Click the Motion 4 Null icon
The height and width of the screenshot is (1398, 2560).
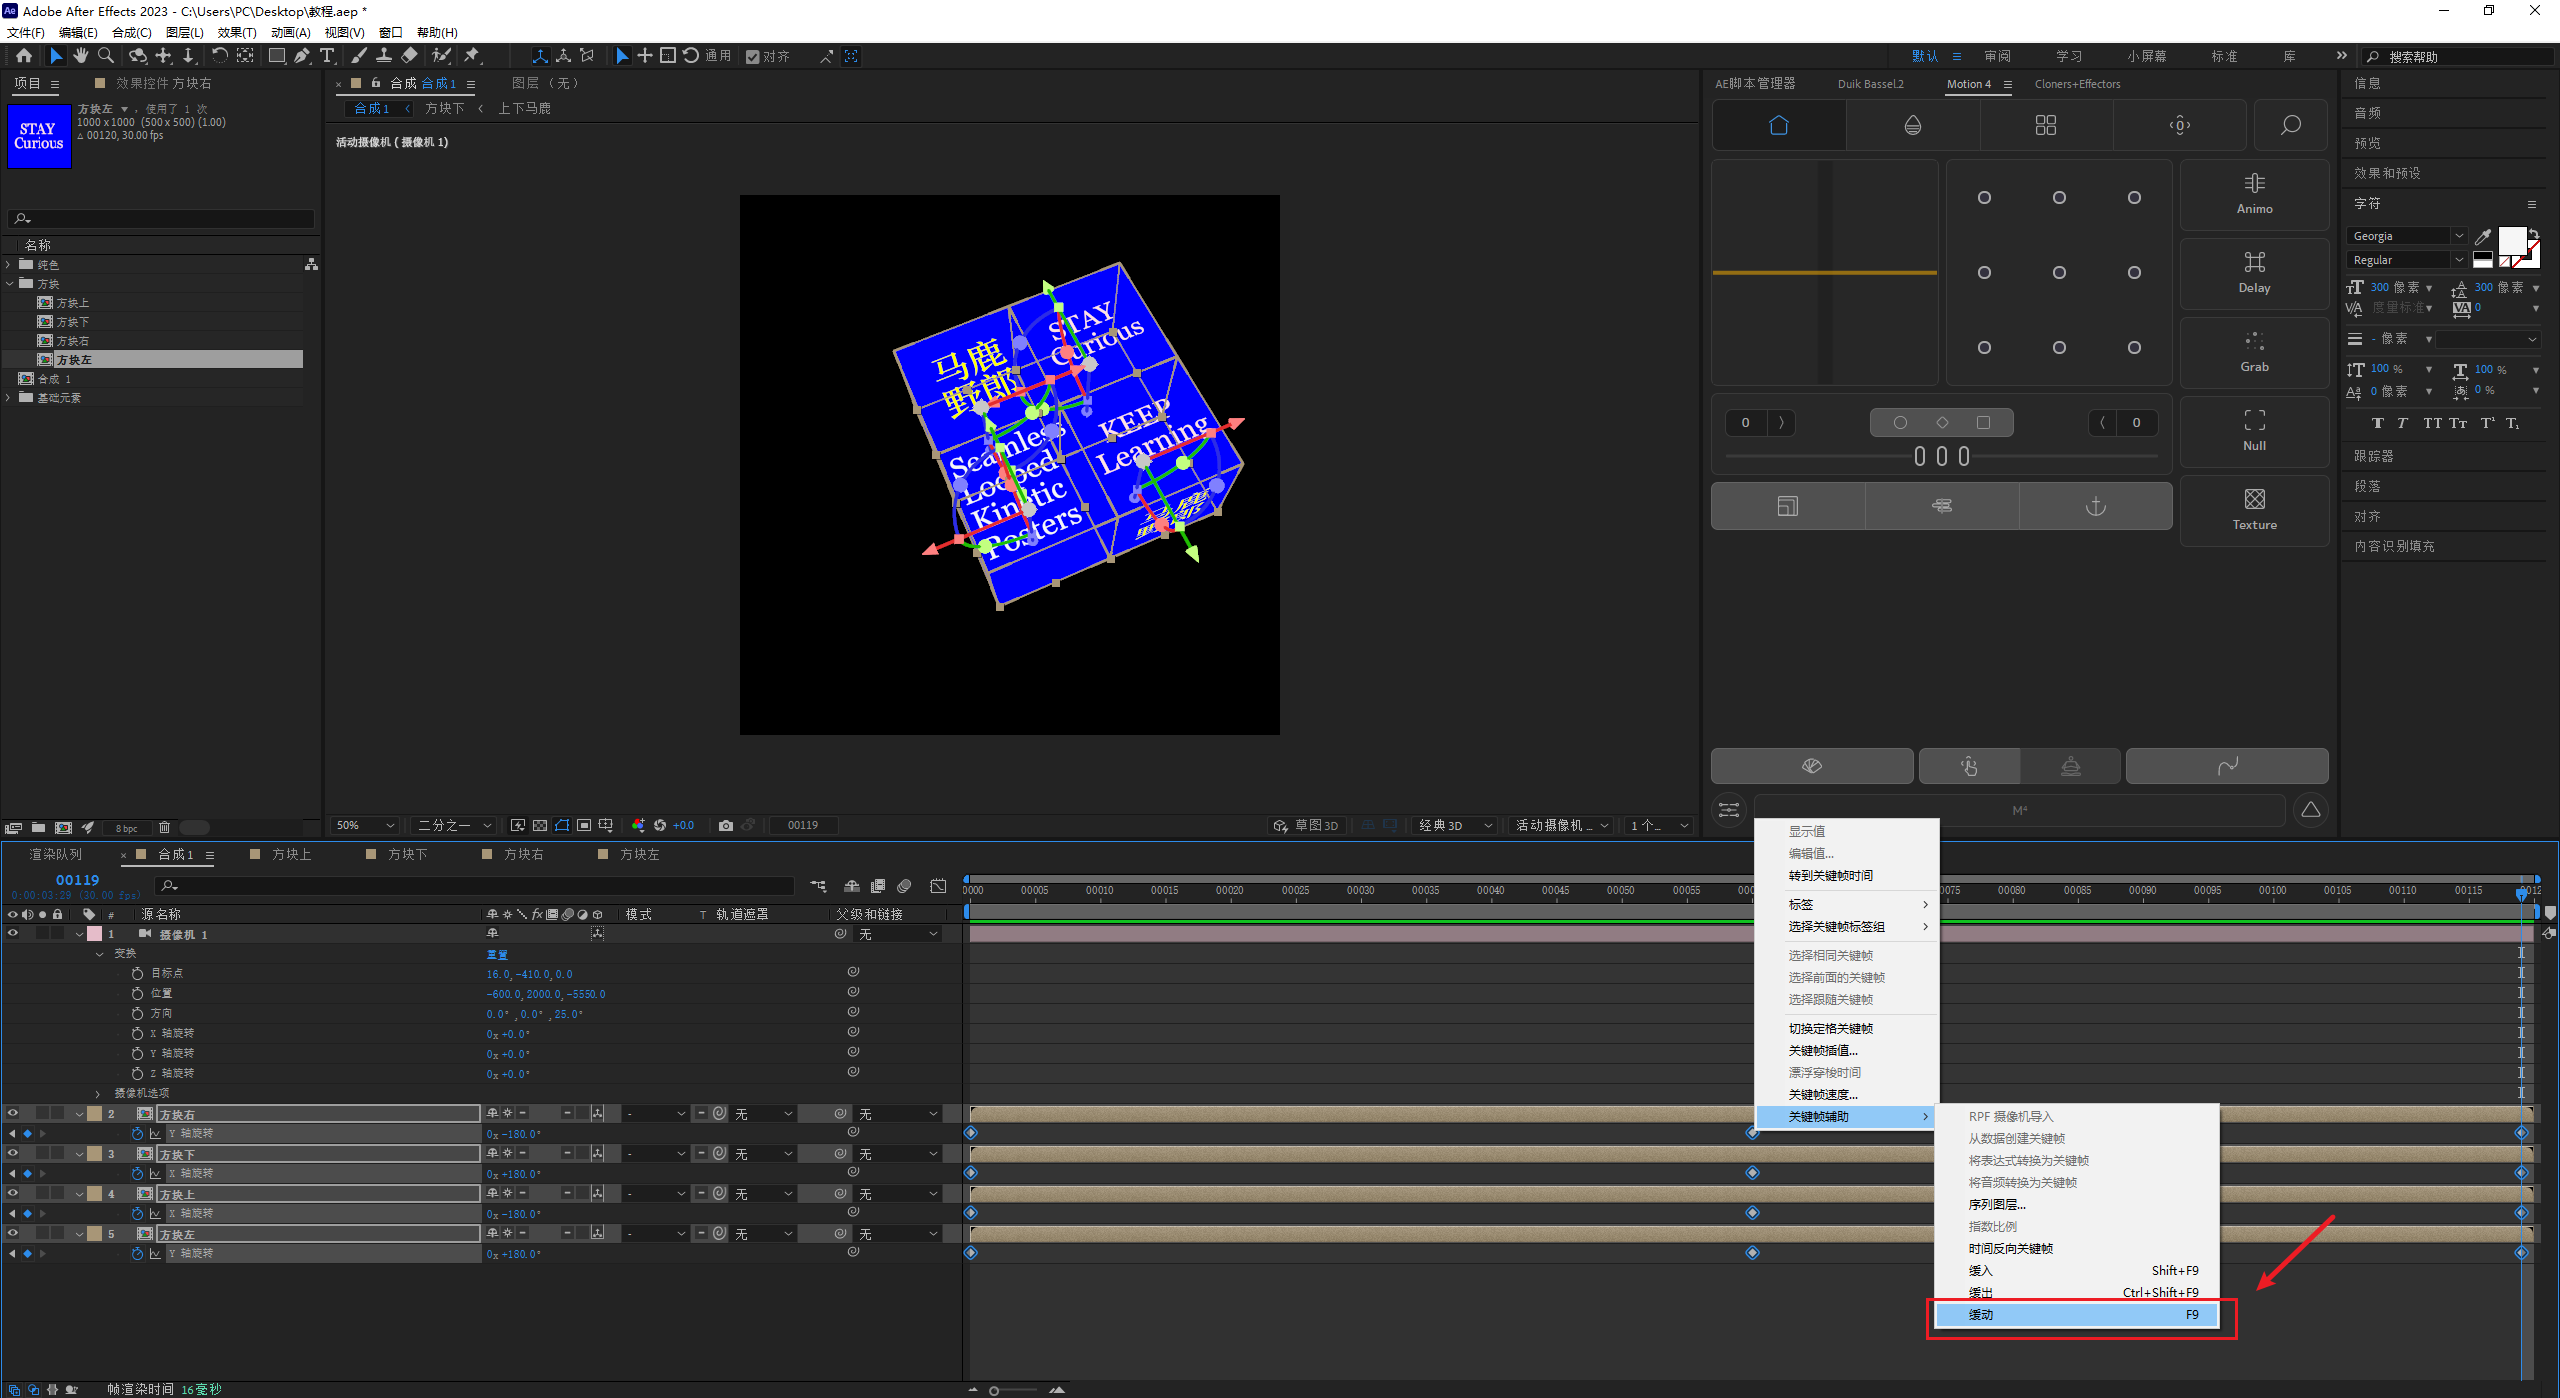[2254, 430]
